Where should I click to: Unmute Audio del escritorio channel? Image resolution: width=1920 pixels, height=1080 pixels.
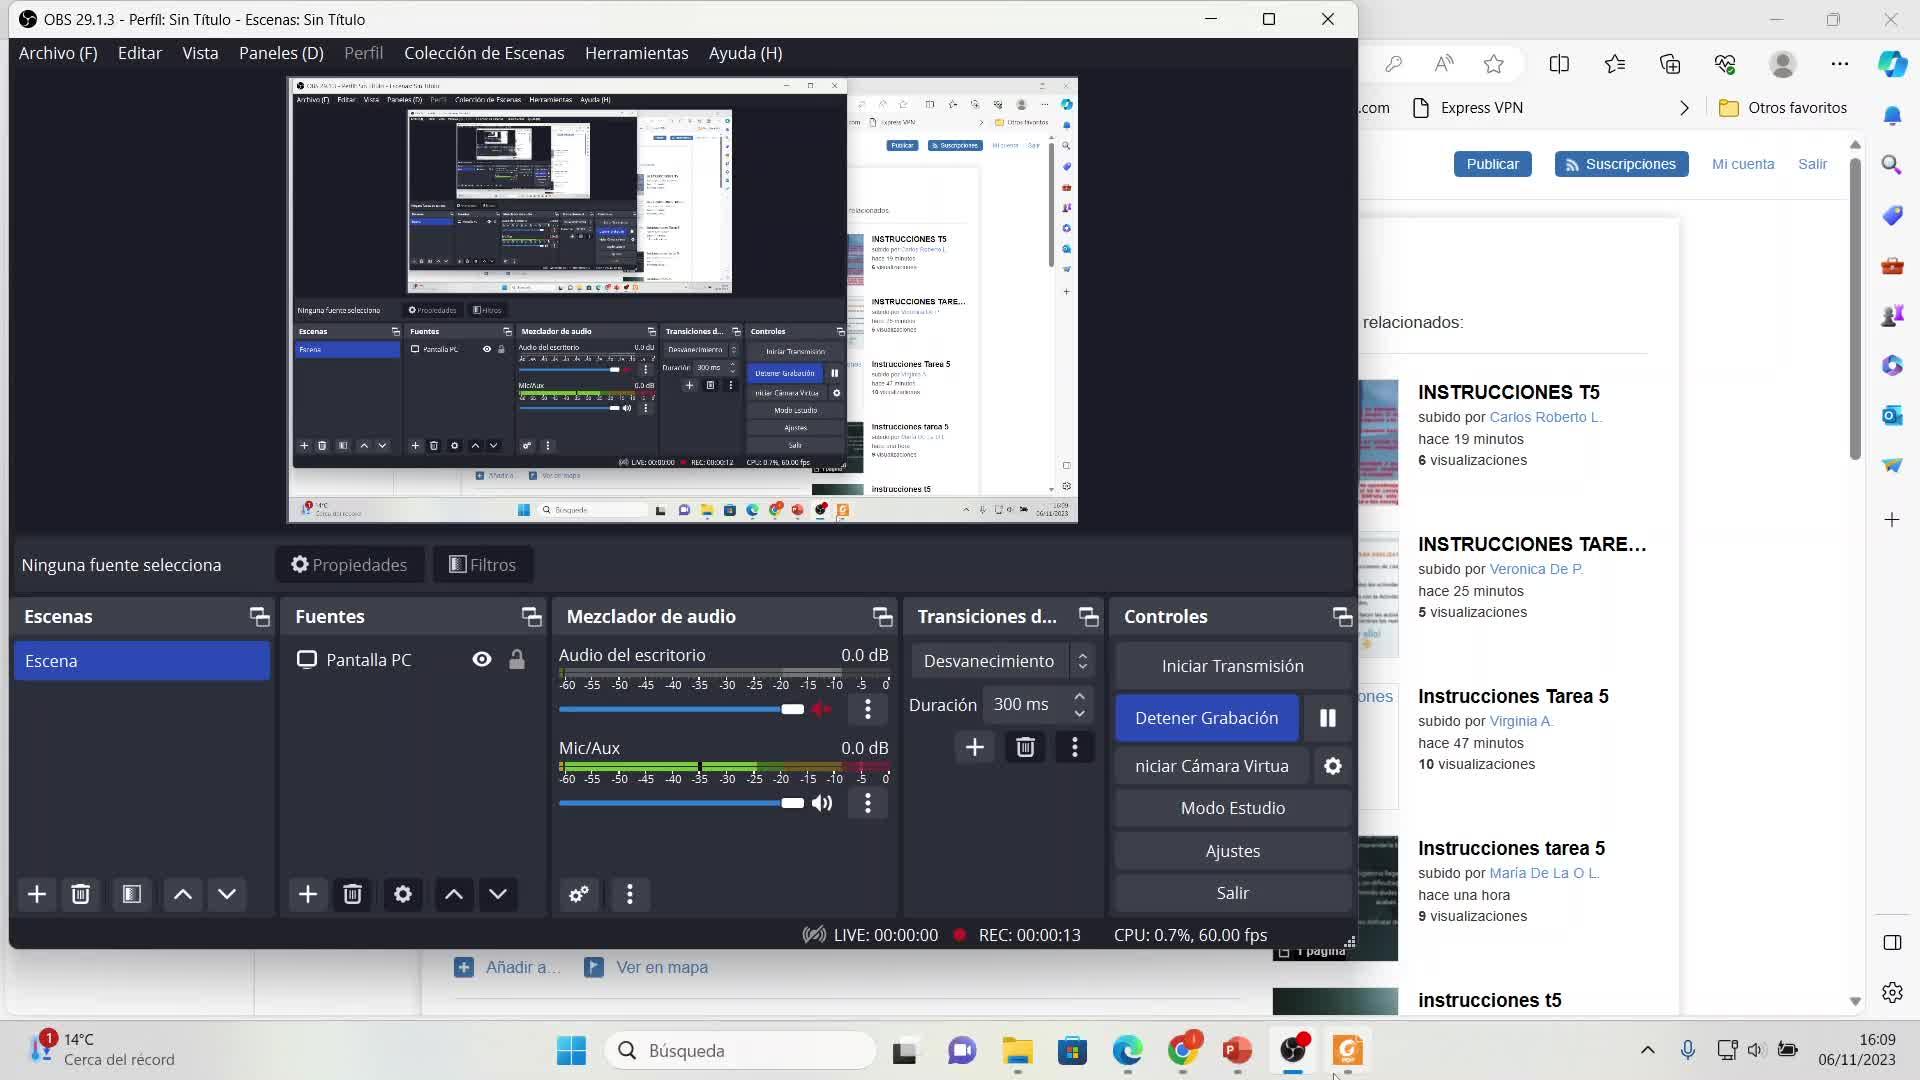click(822, 710)
